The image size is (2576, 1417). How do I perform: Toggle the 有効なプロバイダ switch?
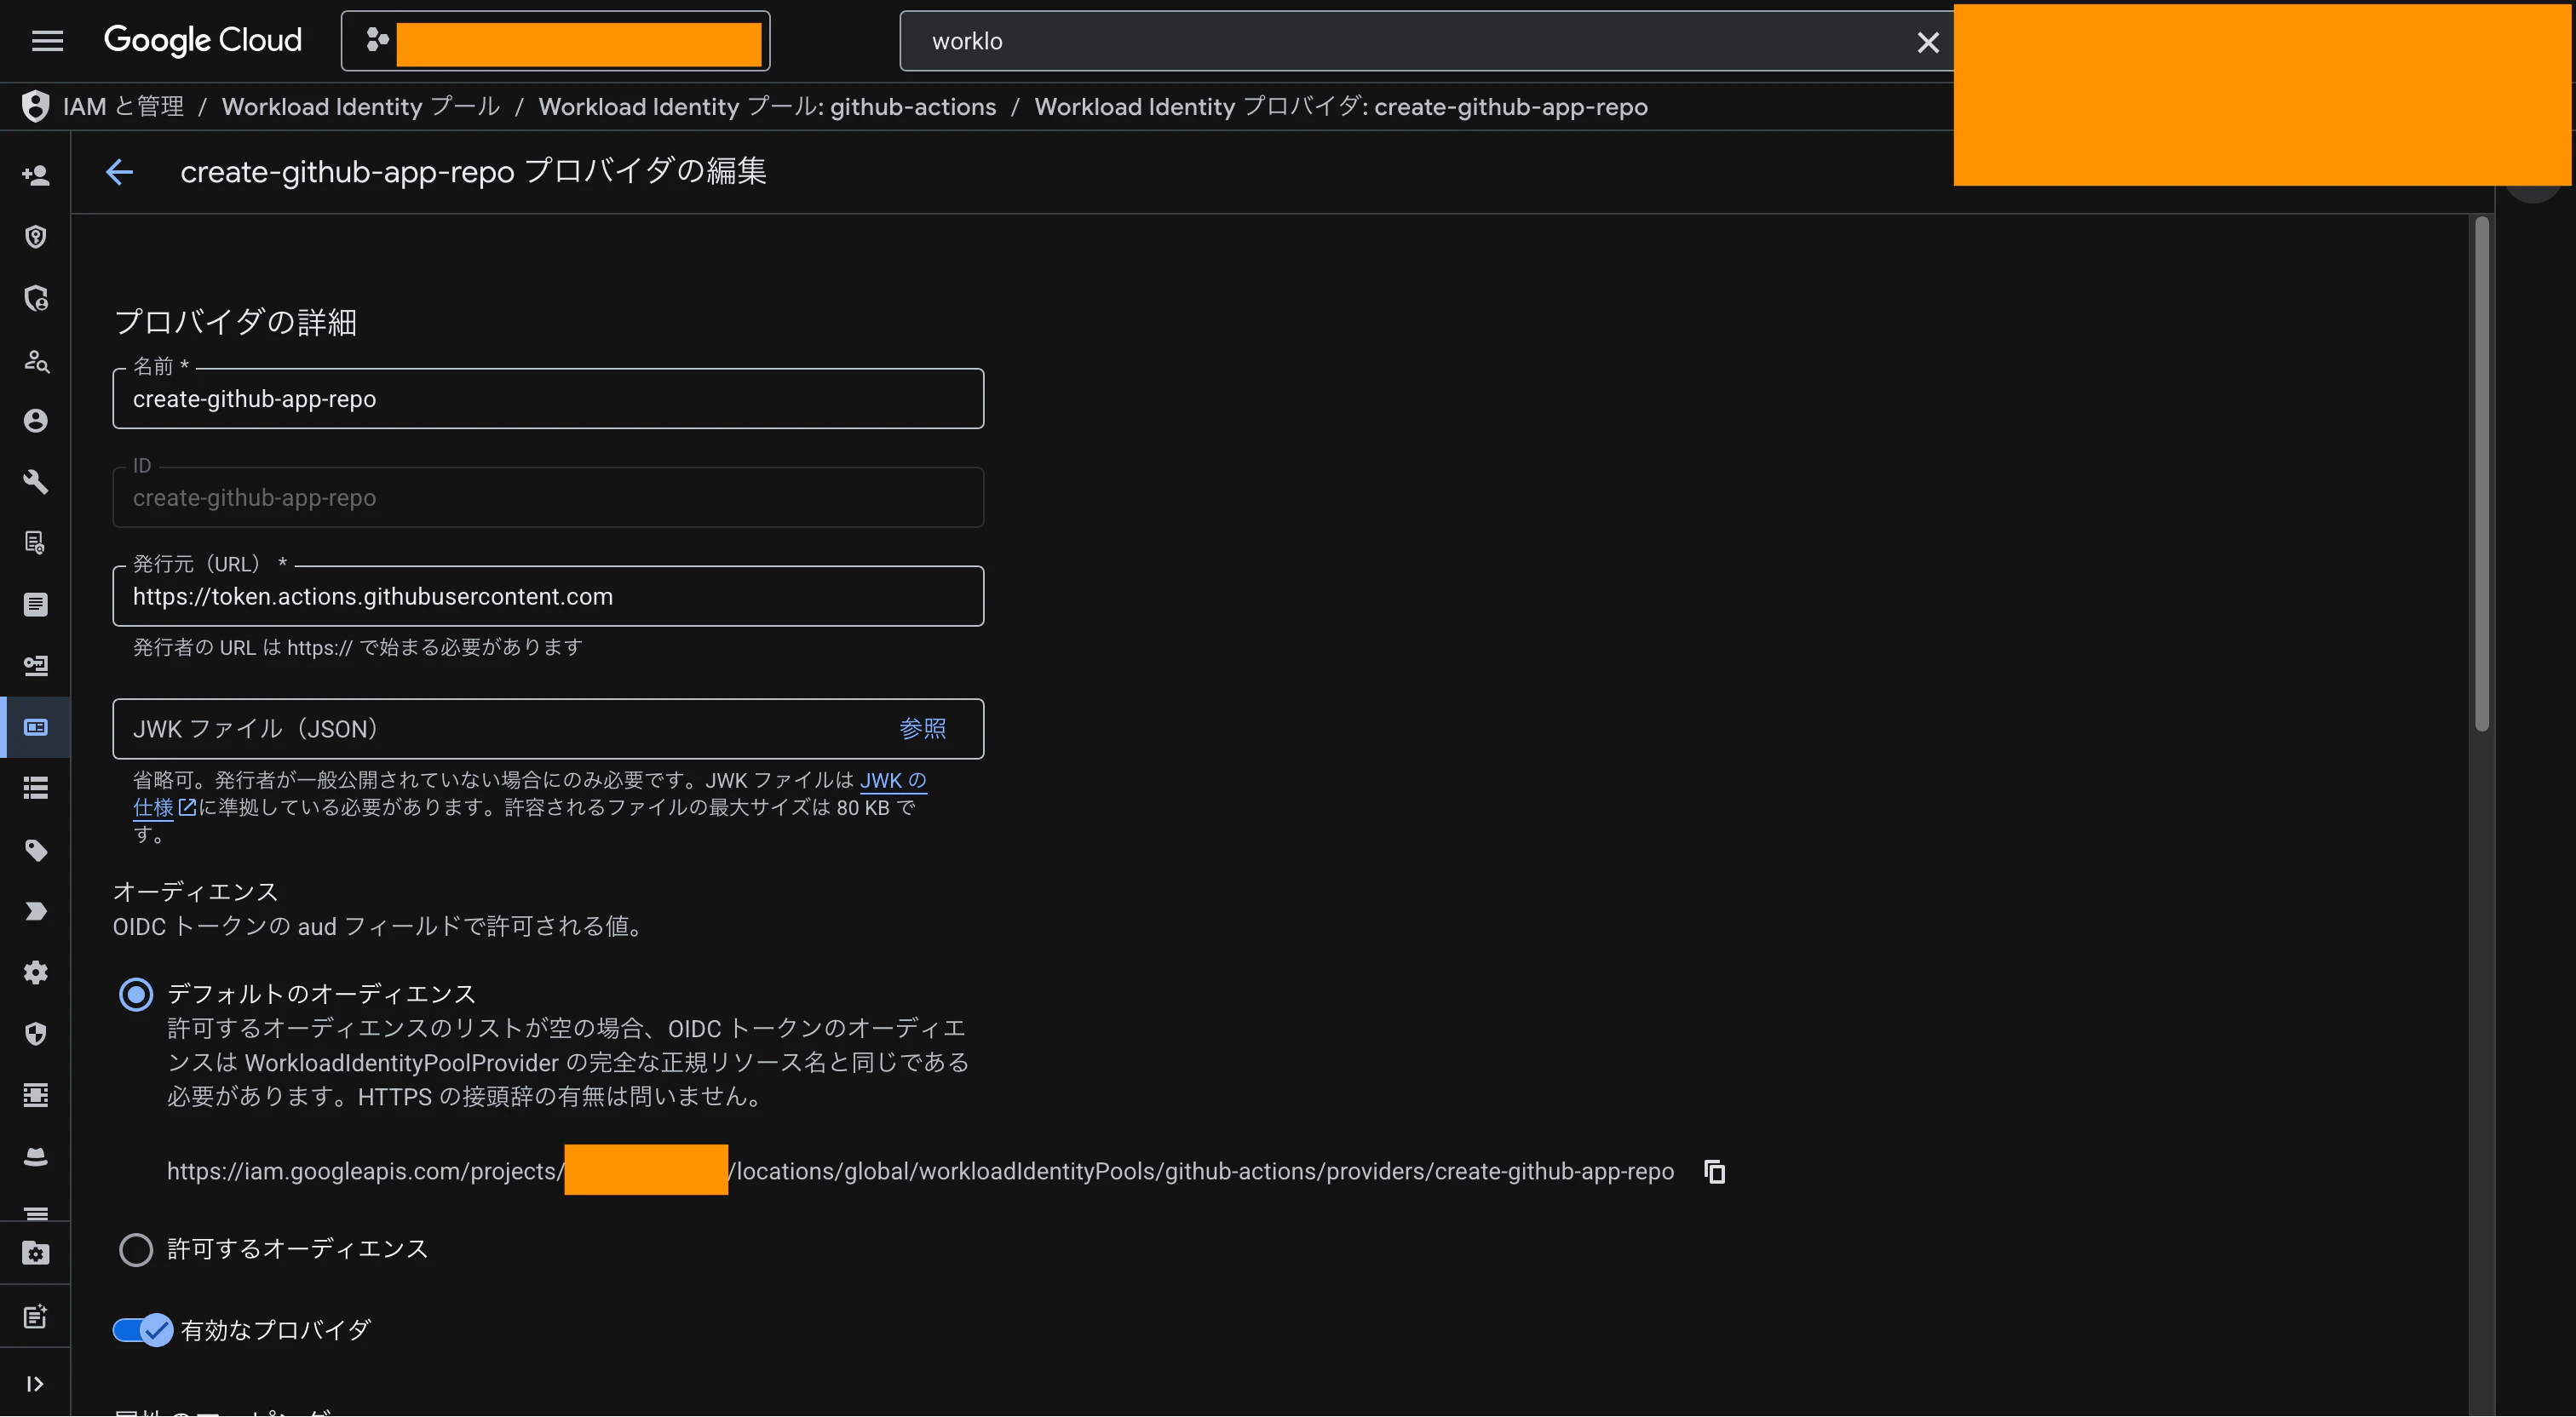coord(143,1331)
